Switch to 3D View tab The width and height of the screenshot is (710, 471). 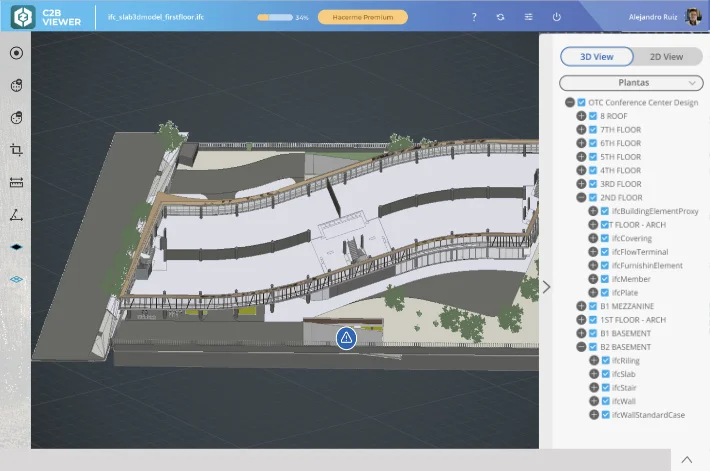[x=597, y=57]
